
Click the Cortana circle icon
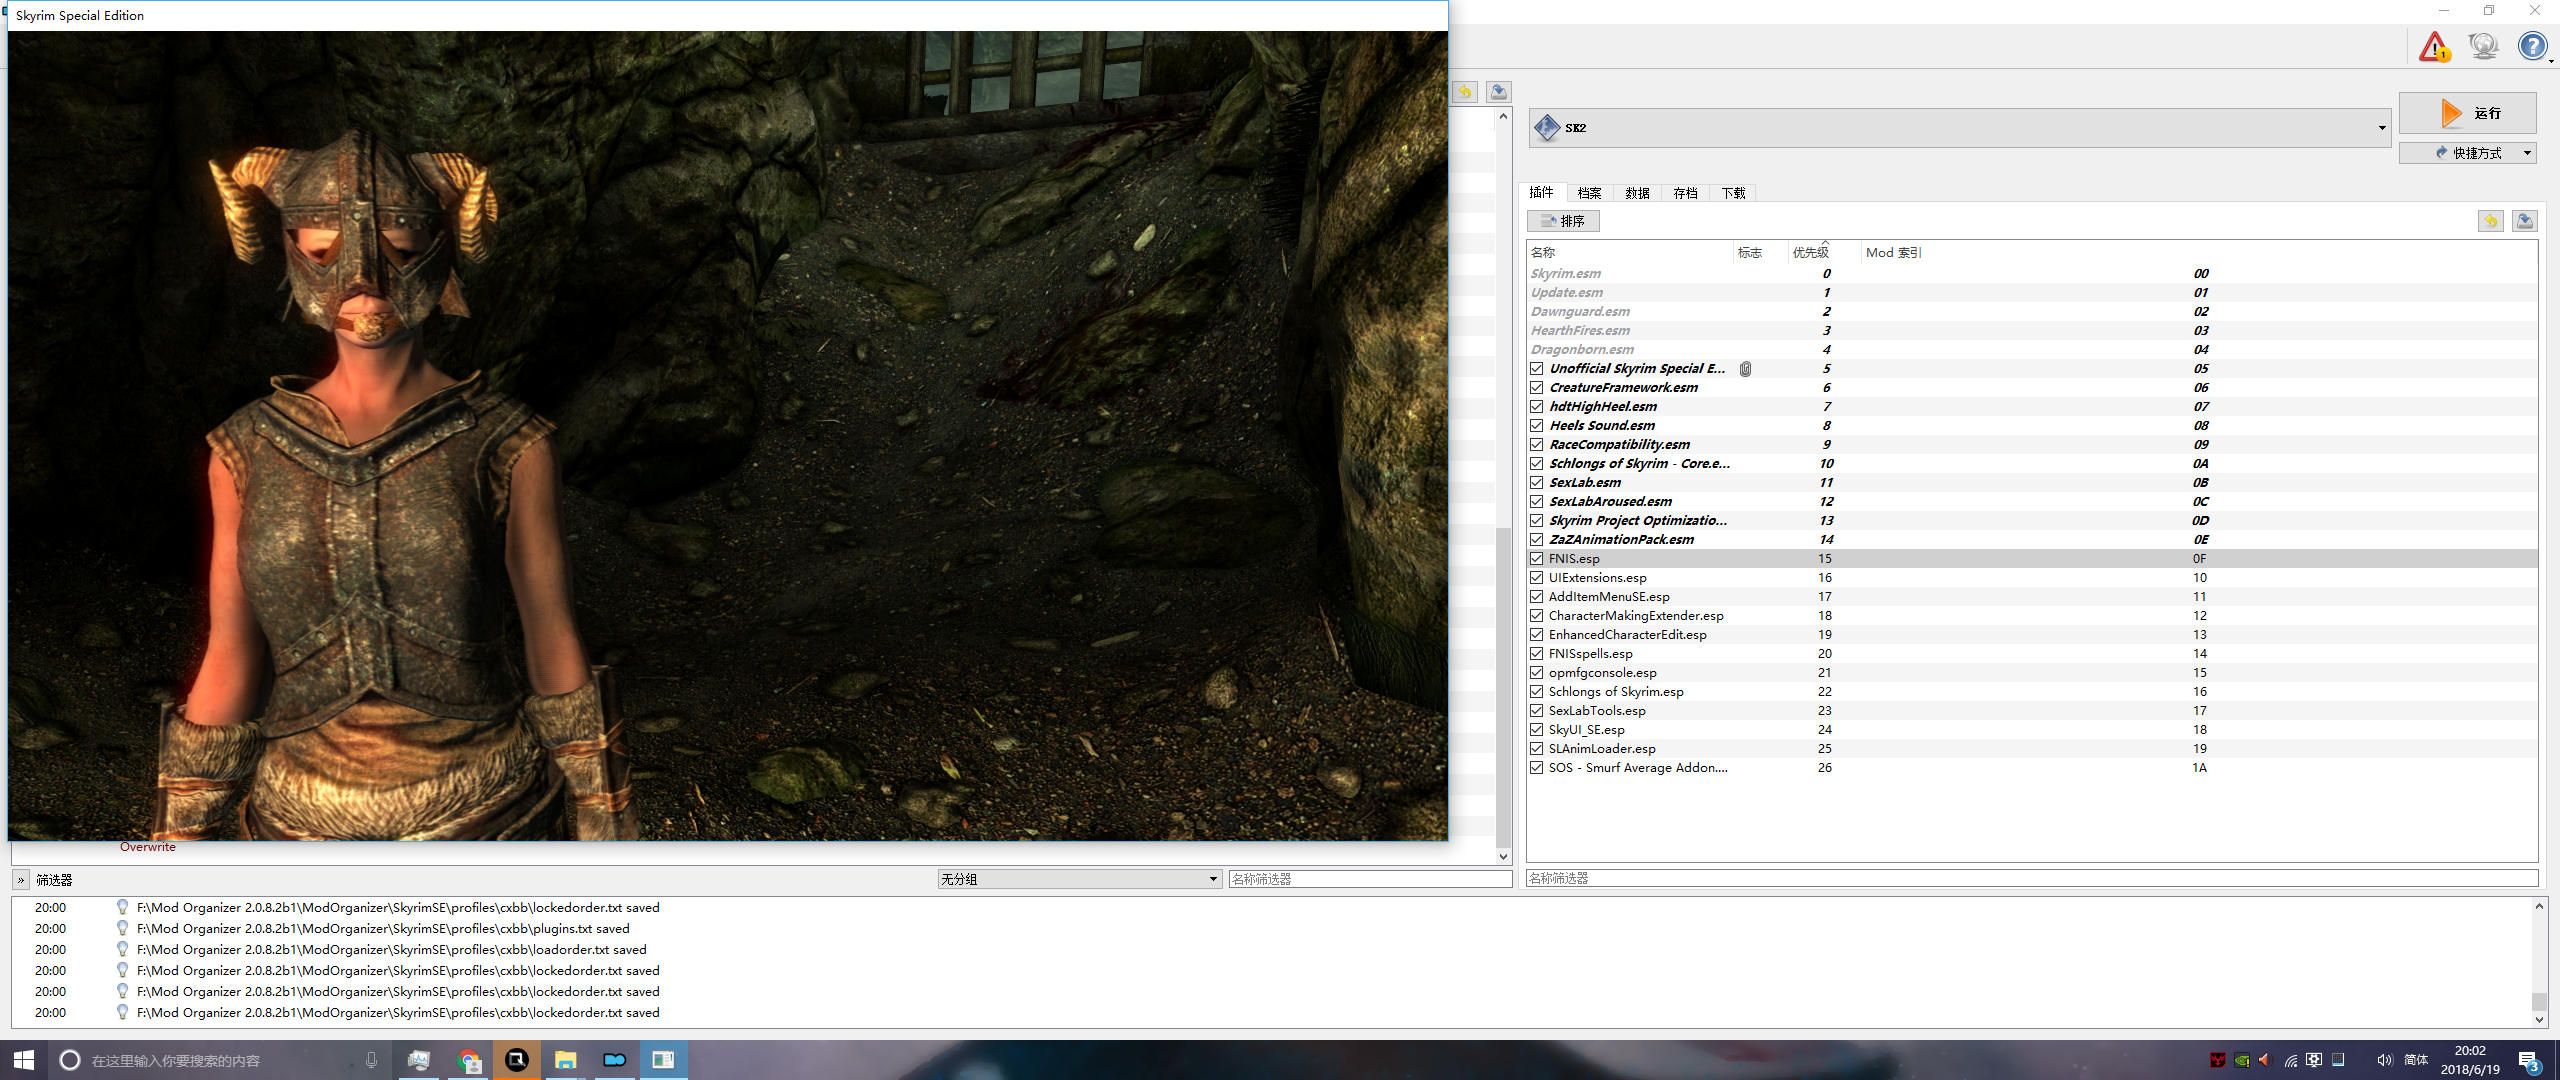point(70,1060)
